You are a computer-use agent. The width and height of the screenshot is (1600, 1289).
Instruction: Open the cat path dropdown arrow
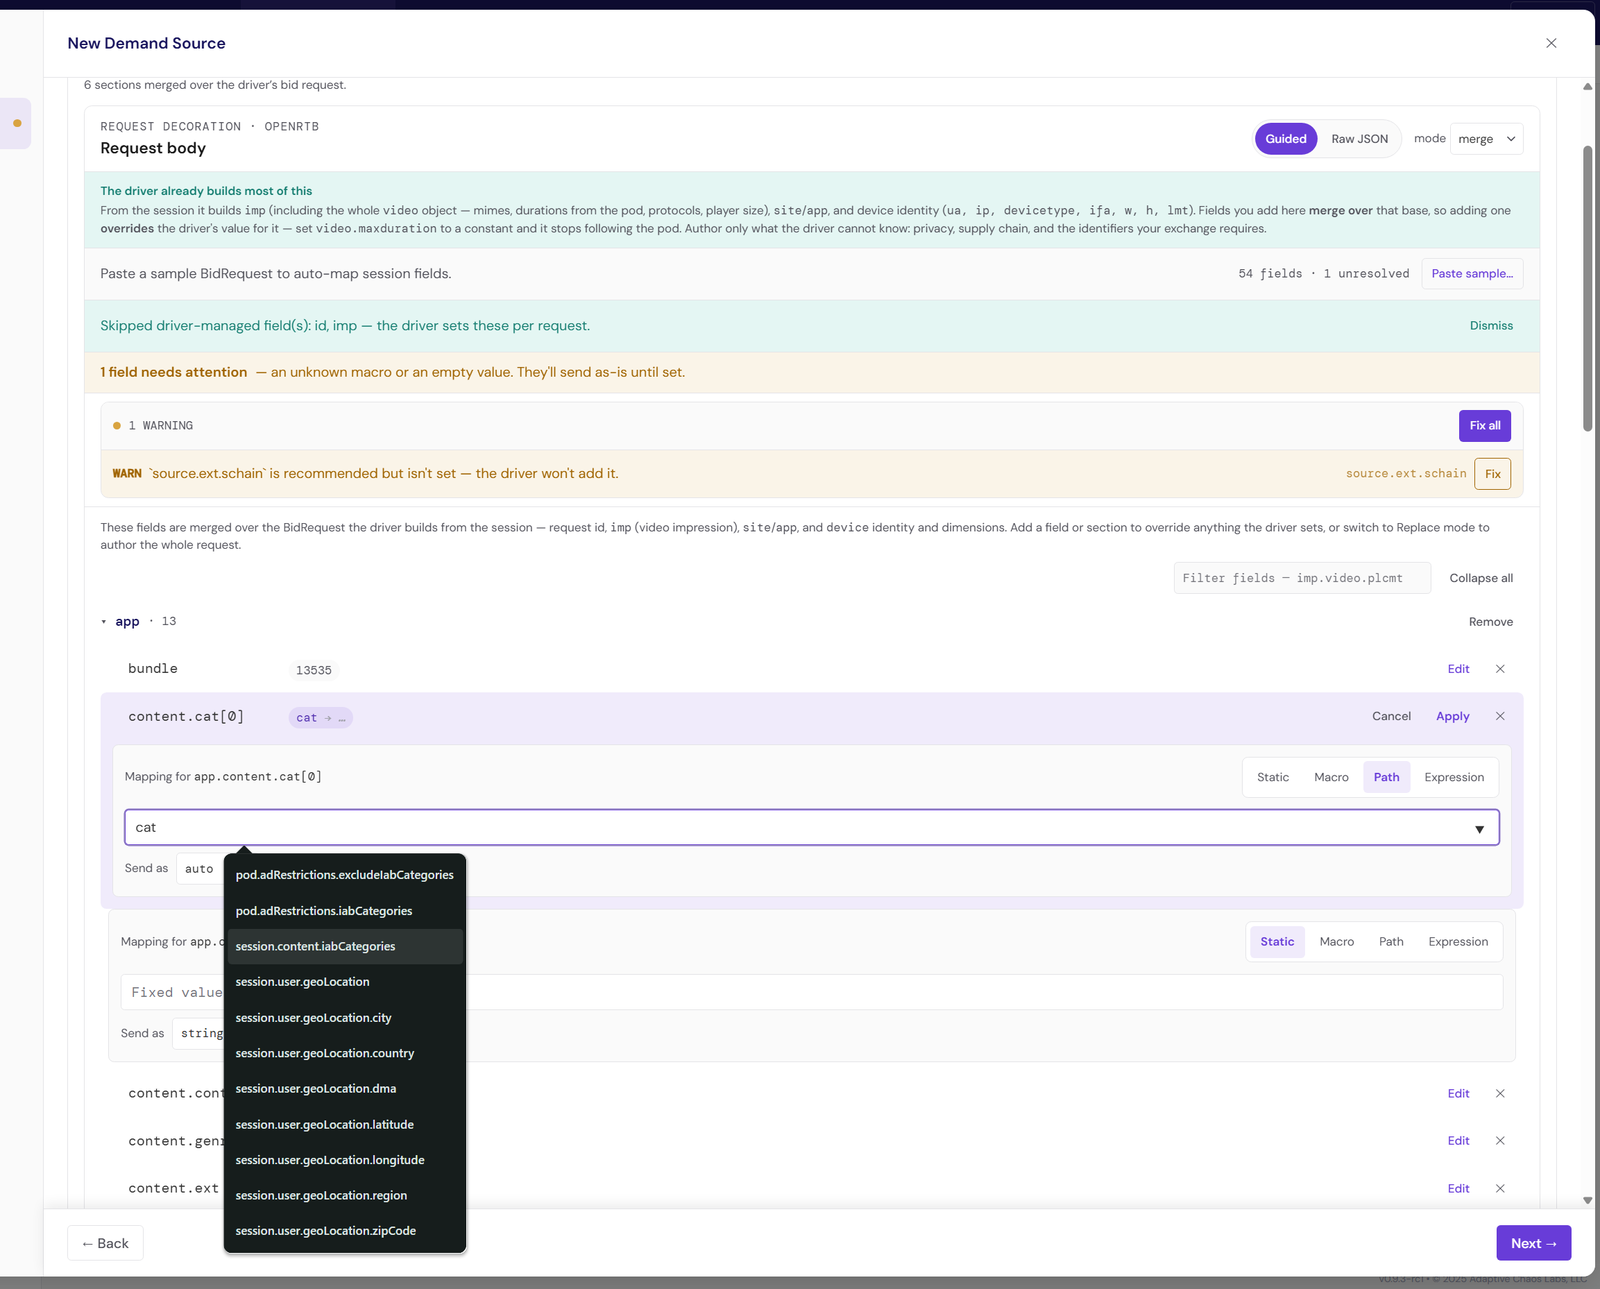1479,828
